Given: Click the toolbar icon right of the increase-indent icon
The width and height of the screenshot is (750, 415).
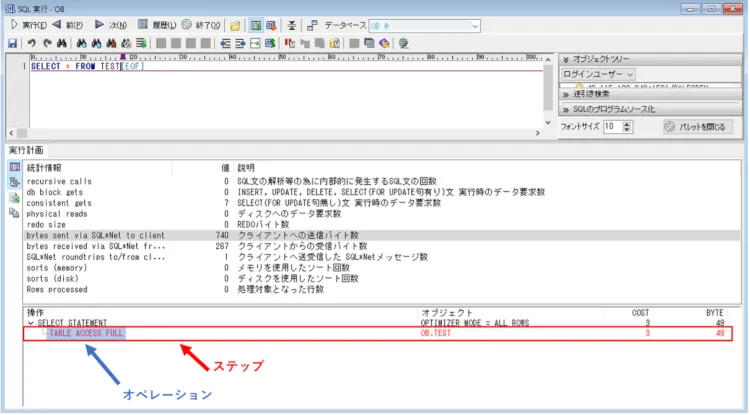Looking at the screenshot, I should tap(255, 44).
